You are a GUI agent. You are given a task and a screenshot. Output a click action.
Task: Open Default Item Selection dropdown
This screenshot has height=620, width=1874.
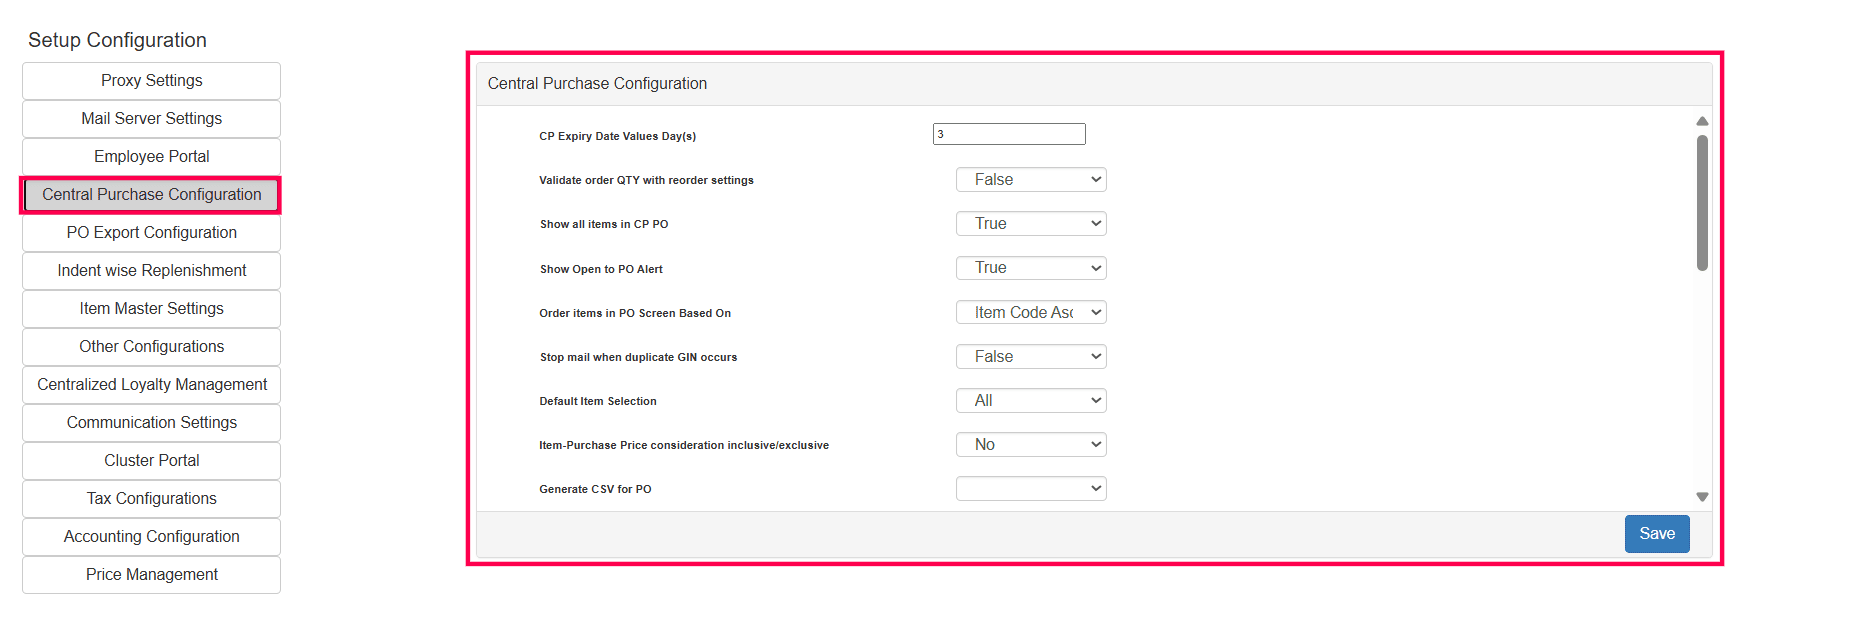[x=1030, y=401]
